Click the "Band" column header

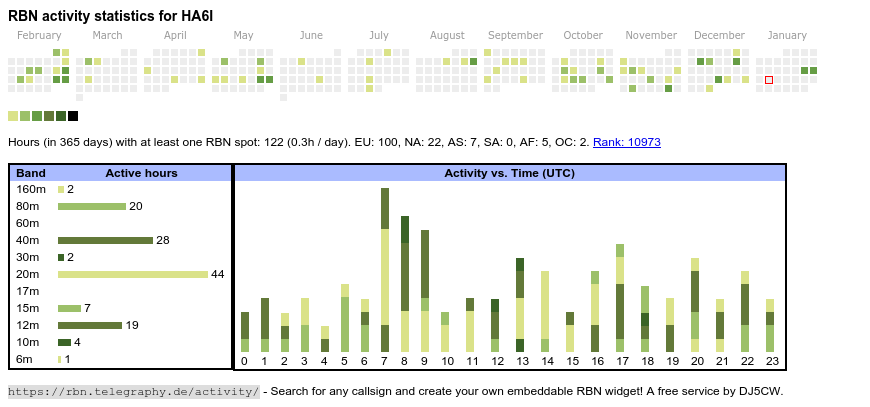point(31,173)
